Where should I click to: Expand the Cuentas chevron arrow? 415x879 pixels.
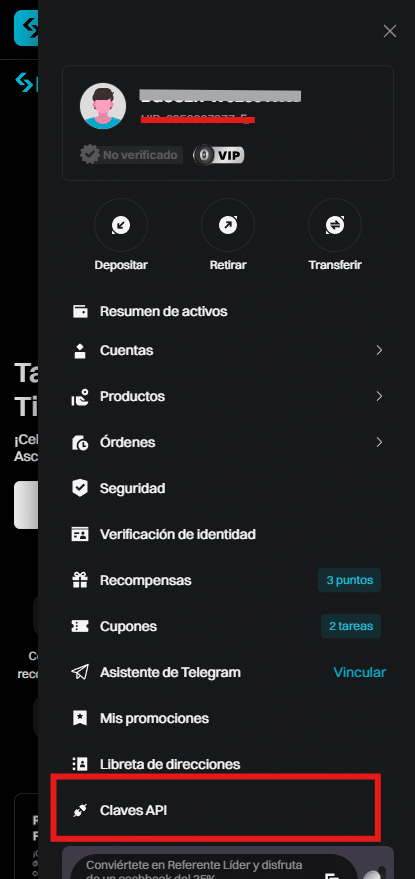point(380,350)
